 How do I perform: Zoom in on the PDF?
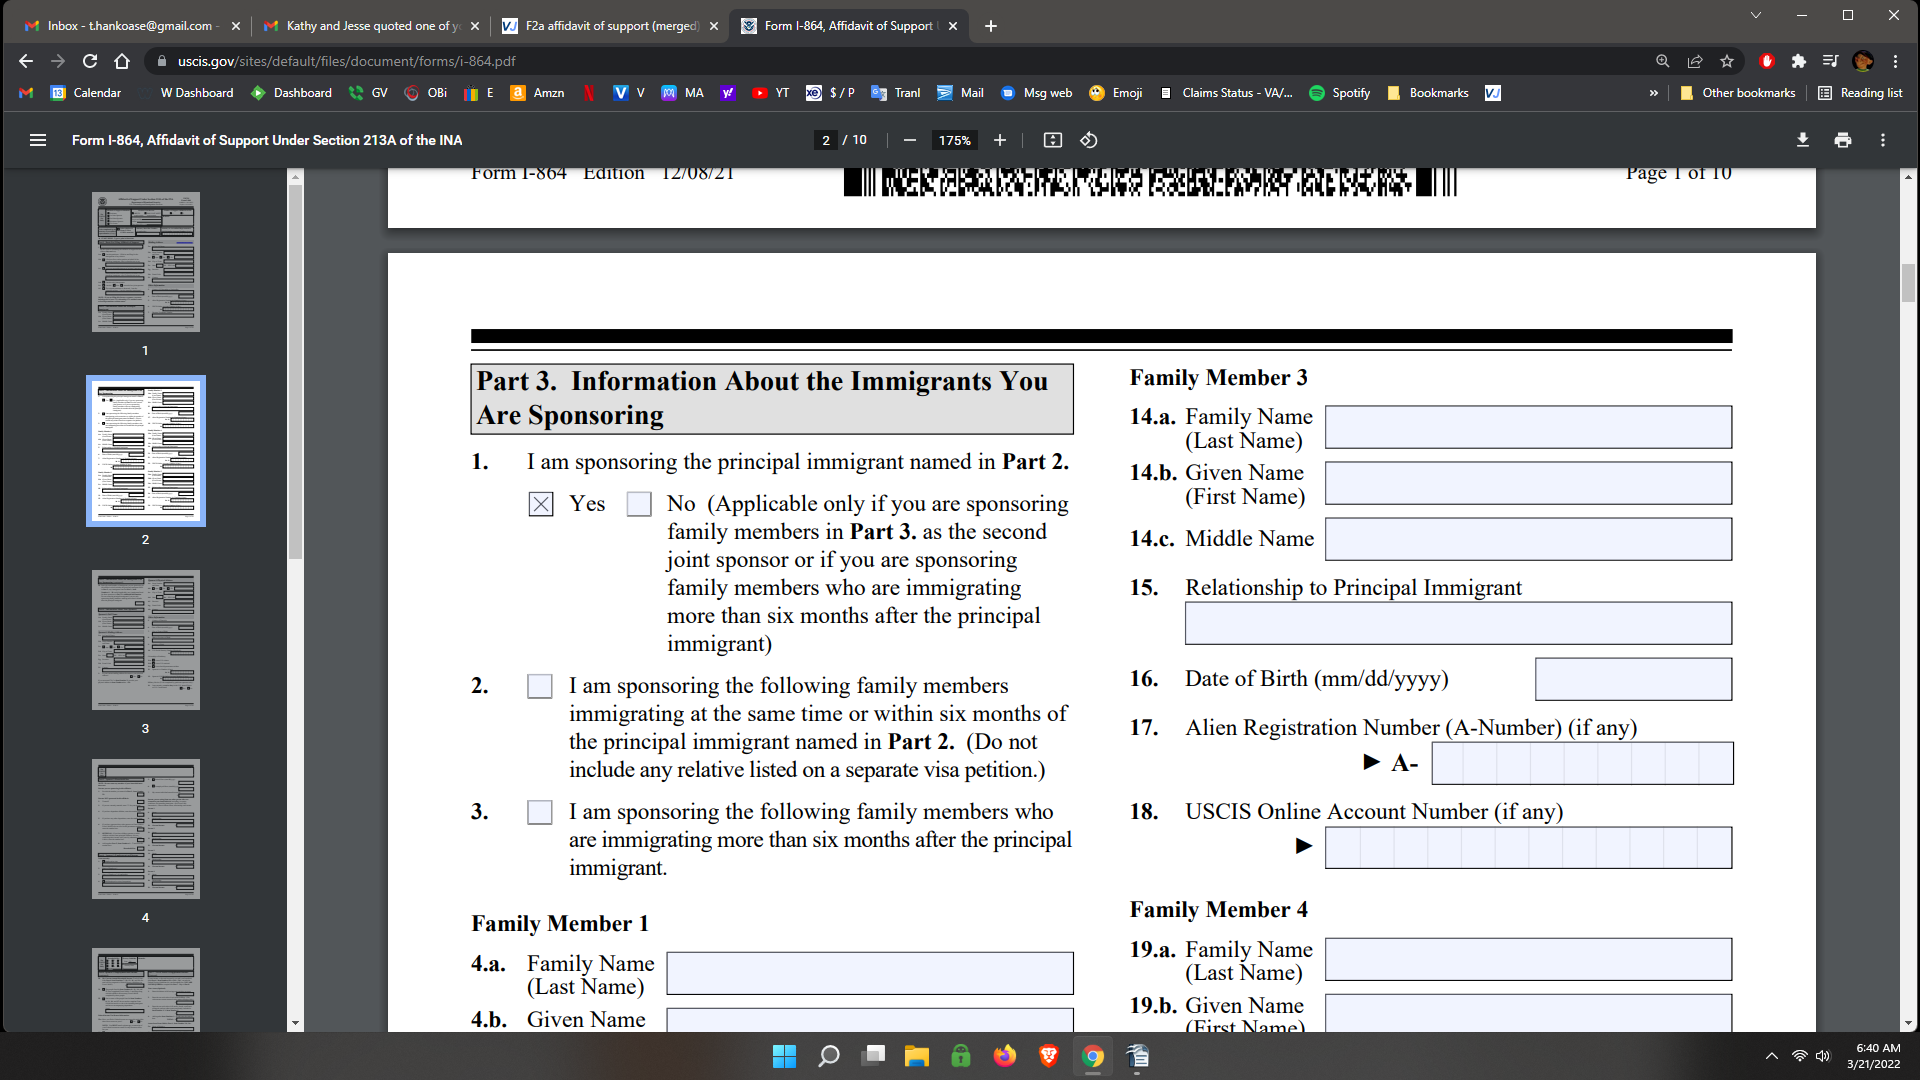coord(999,140)
